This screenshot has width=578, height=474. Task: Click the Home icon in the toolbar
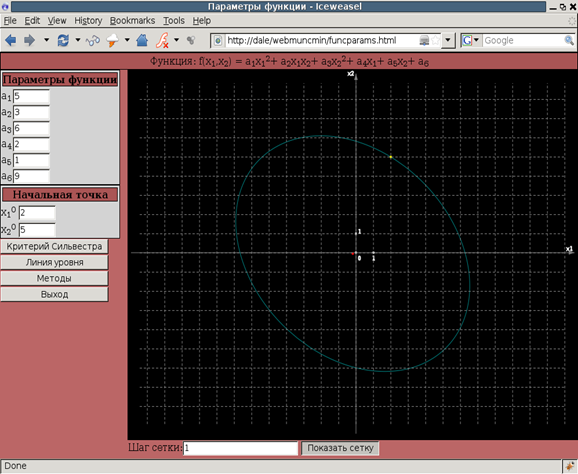pyautogui.click(x=142, y=40)
